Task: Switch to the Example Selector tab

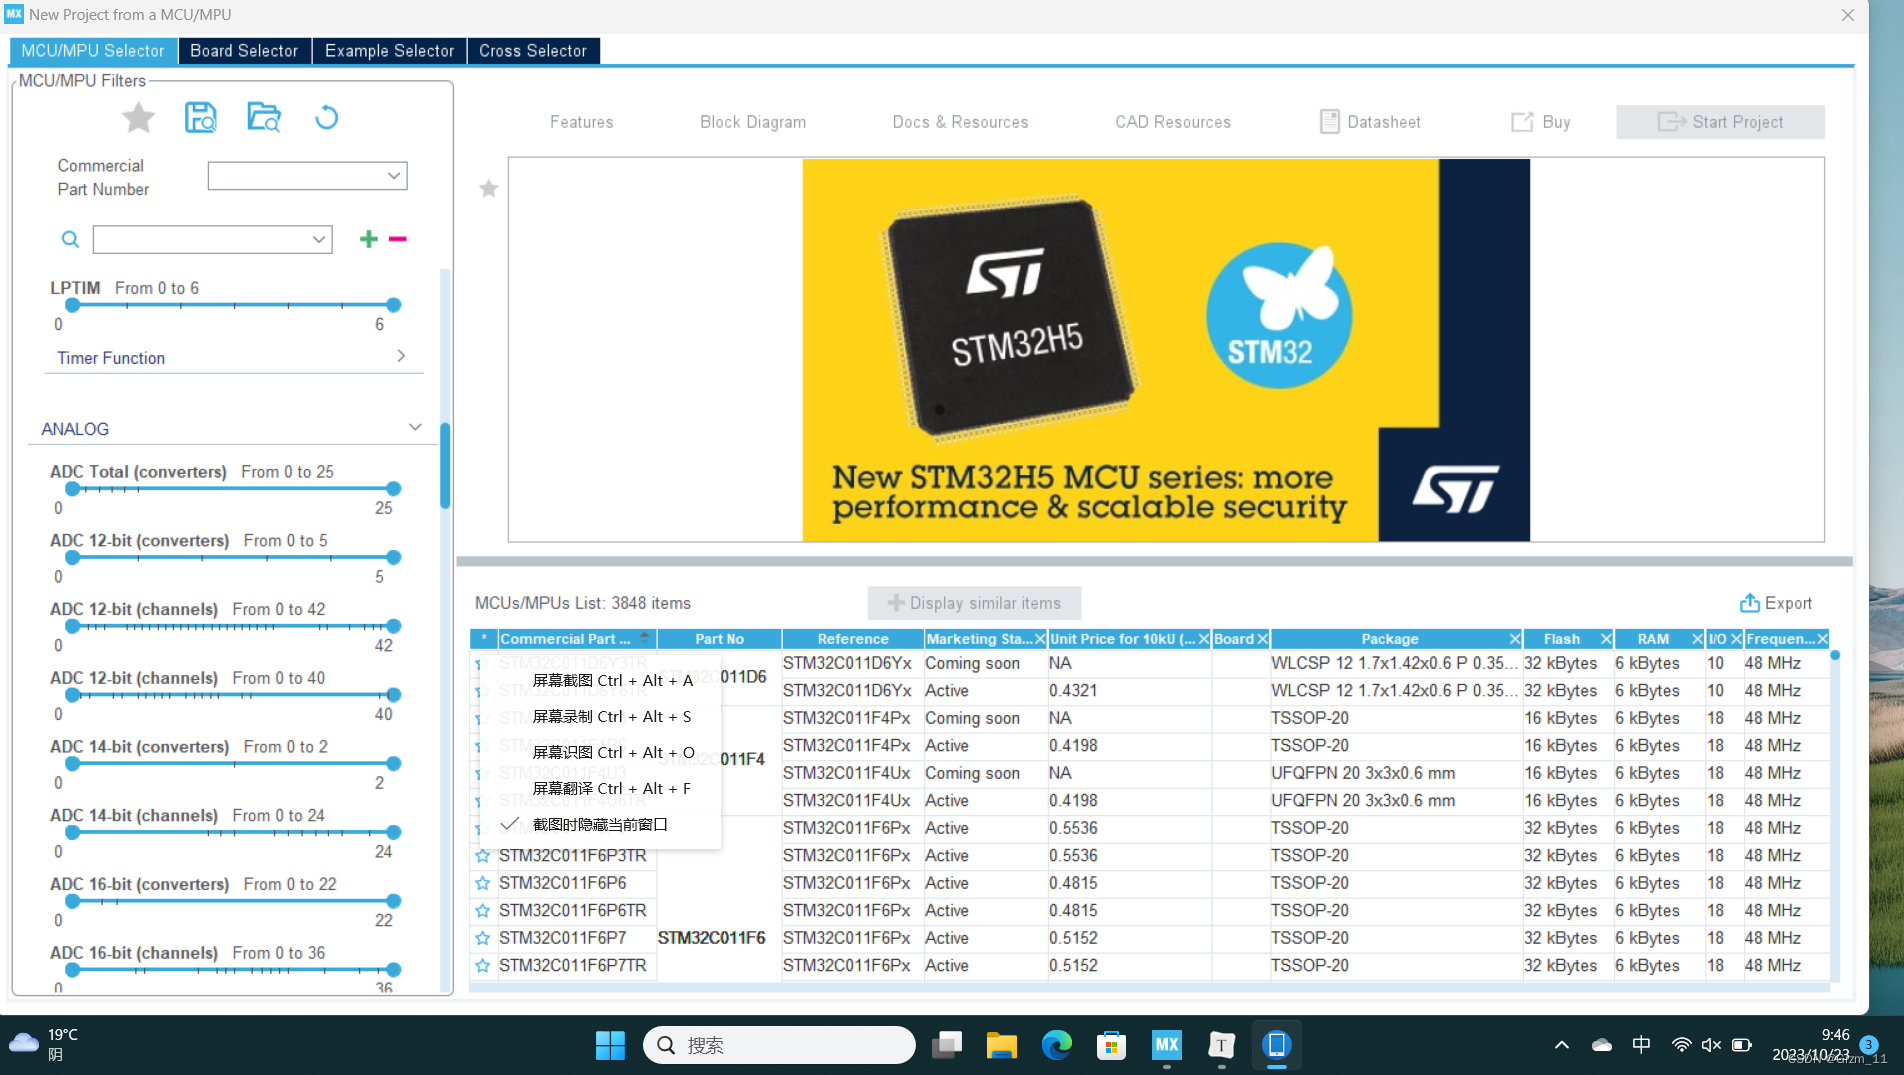Action: click(x=389, y=51)
